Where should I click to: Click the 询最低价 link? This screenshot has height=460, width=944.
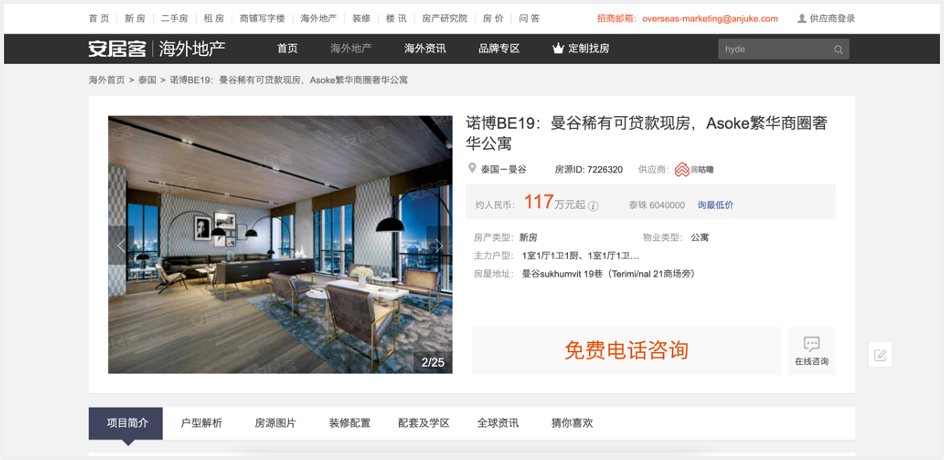tap(715, 205)
